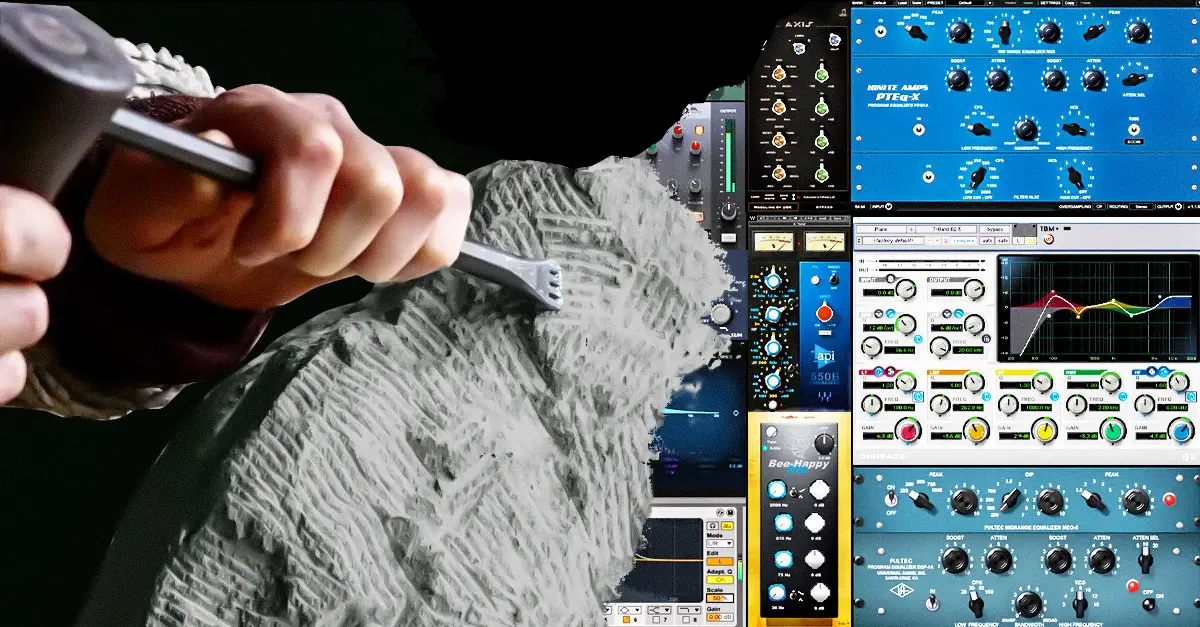1200x627 pixels.
Task: Click the green HMF gain knob
Action: tap(1112, 432)
